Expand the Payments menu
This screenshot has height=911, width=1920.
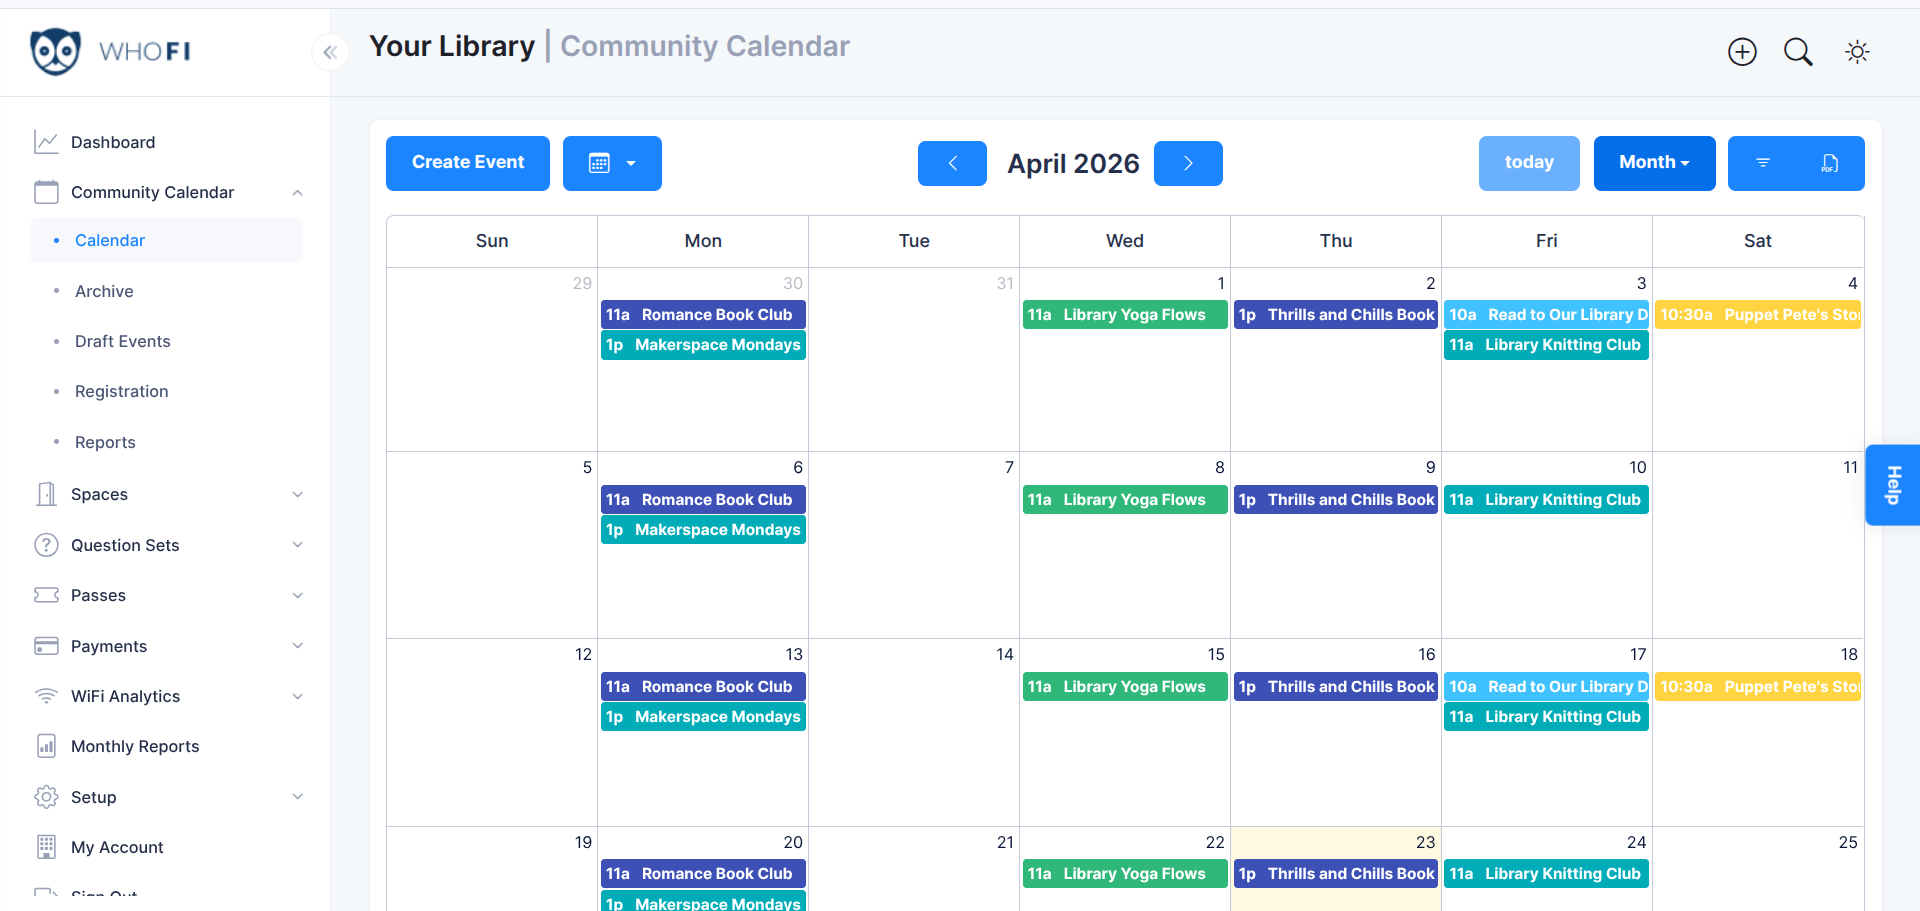[x=297, y=646]
